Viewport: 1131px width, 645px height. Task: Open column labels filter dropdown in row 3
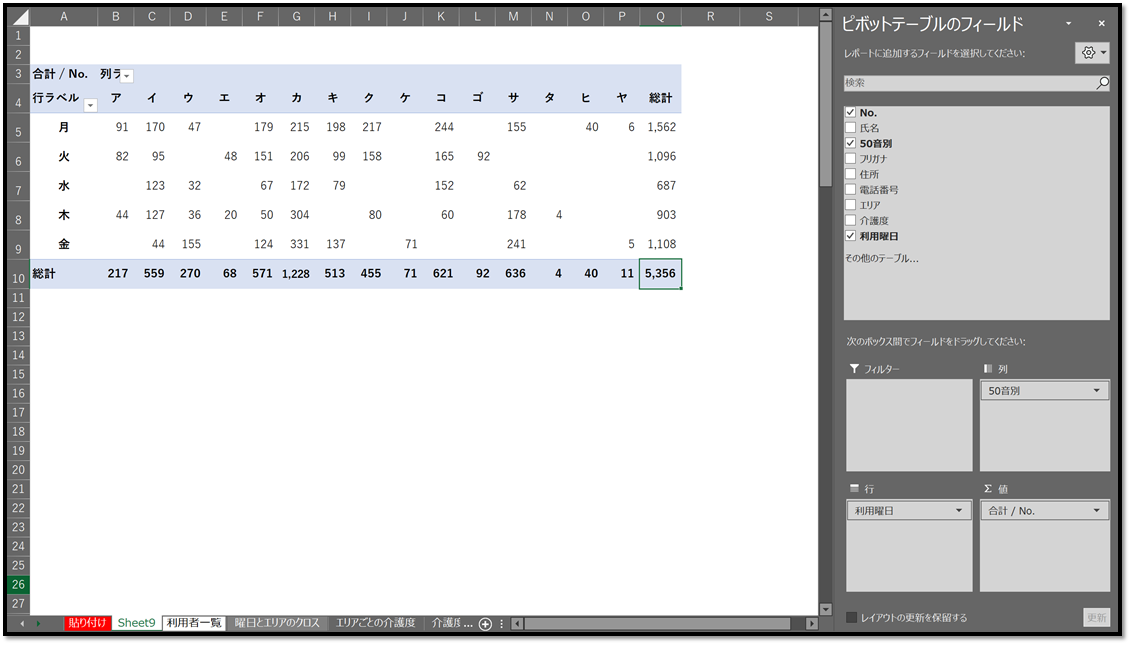pyautogui.click(x=127, y=76)
